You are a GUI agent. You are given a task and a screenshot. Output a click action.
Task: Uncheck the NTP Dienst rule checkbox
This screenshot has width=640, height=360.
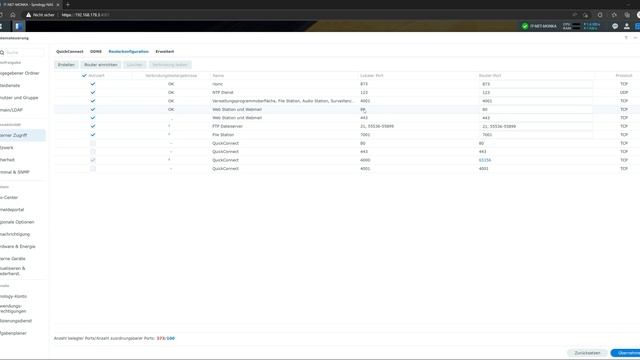point(93,93)
